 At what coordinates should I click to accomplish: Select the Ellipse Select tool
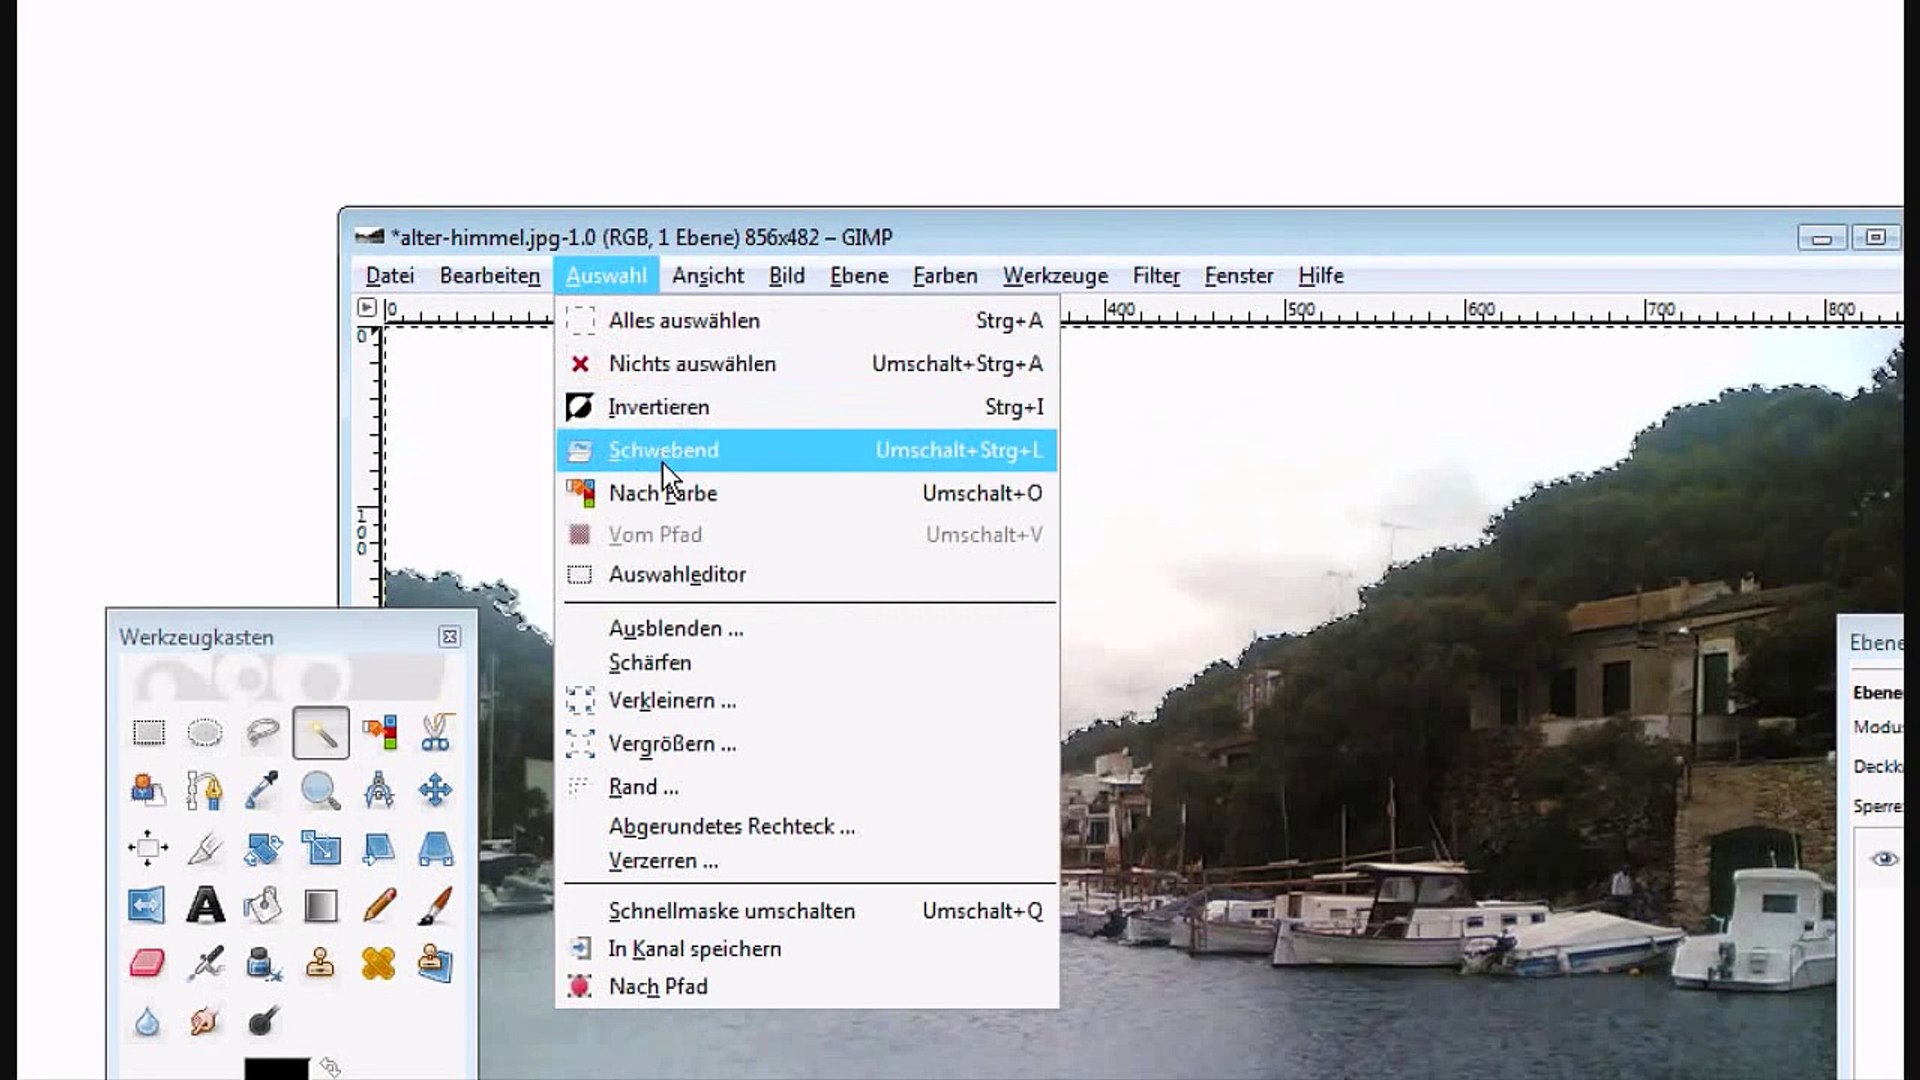pyautogui.click(x=205, y=733)
